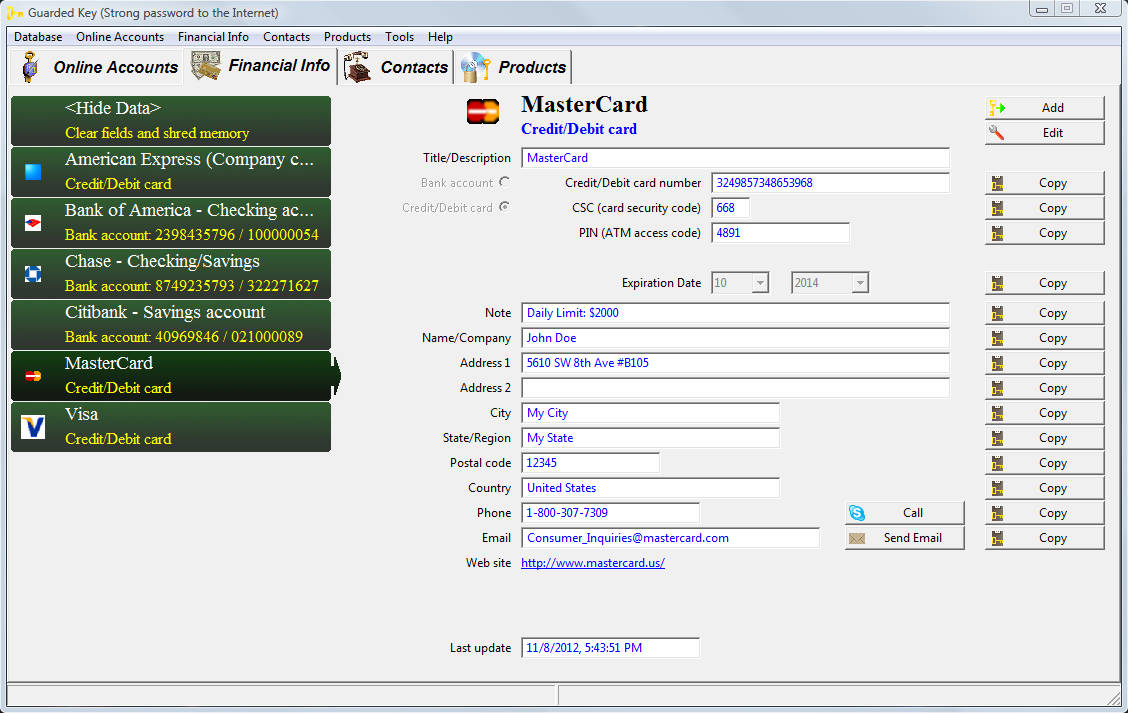This screenshot has width=1128, height=713.
Task: Click the copy icon for State/Region
Action: pos(997,438)
